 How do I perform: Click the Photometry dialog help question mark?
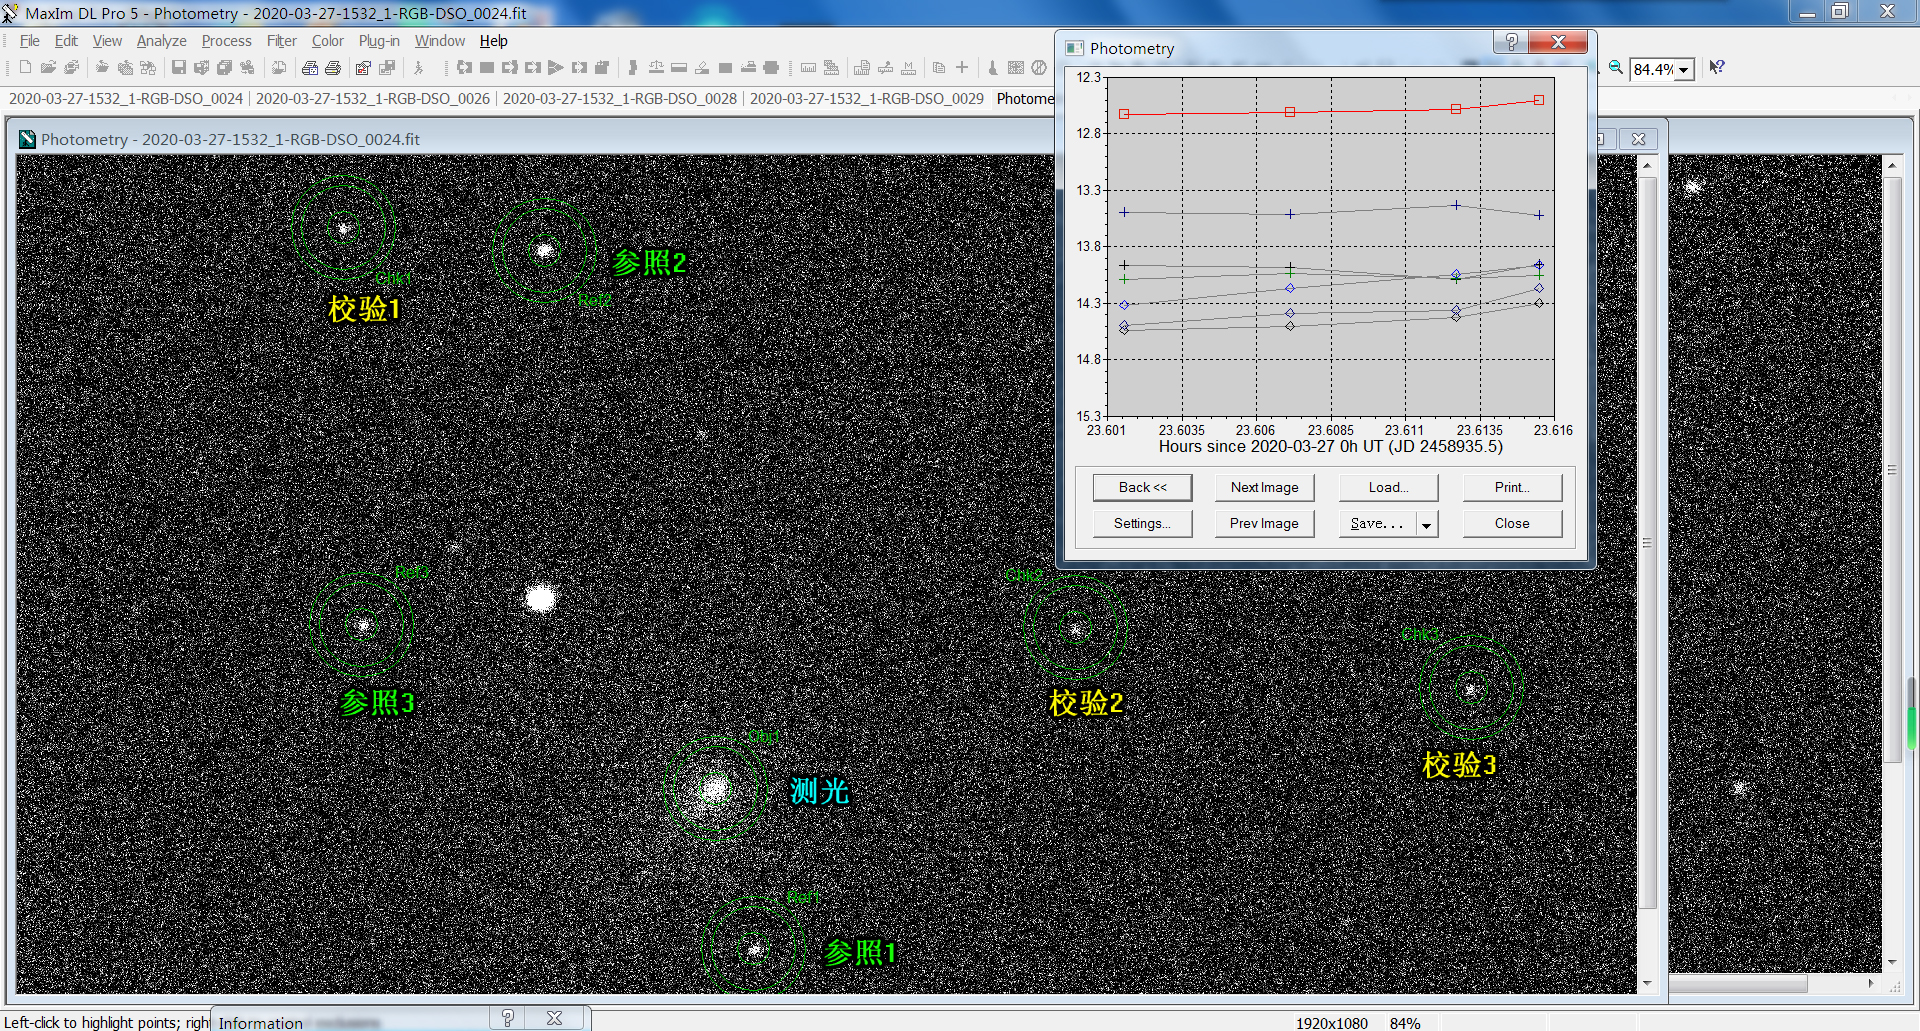click(1512, 42)
